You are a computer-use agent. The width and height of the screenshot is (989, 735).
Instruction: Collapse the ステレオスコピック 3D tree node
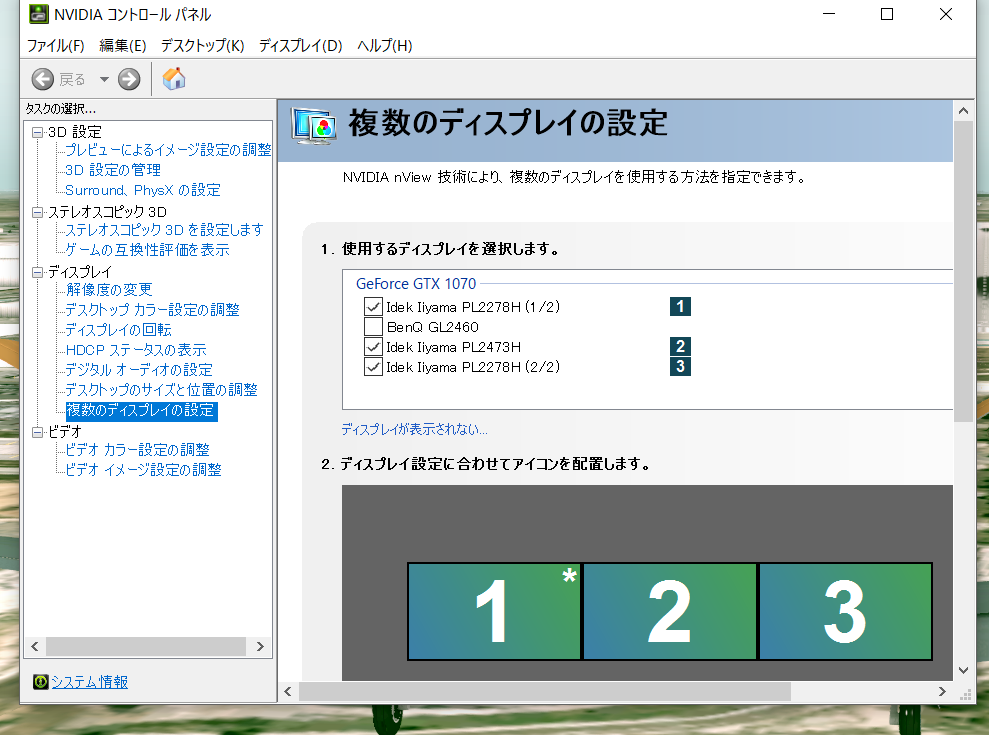[38, 212]
